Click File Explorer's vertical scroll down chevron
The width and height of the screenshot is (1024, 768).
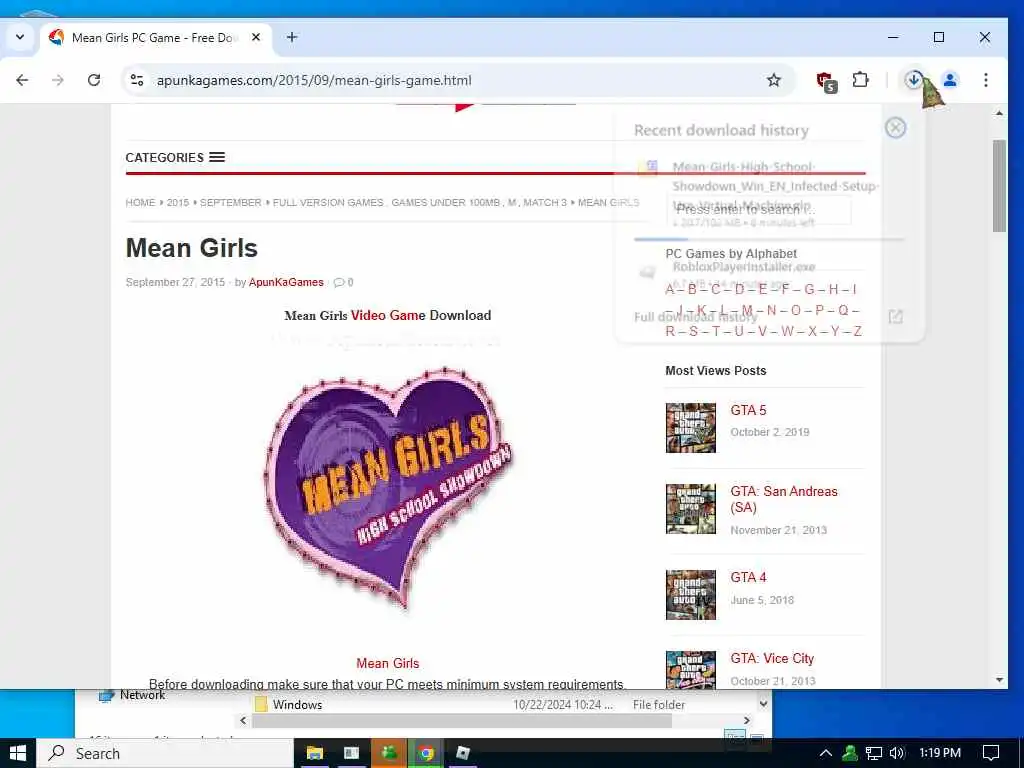pos(763,704)
